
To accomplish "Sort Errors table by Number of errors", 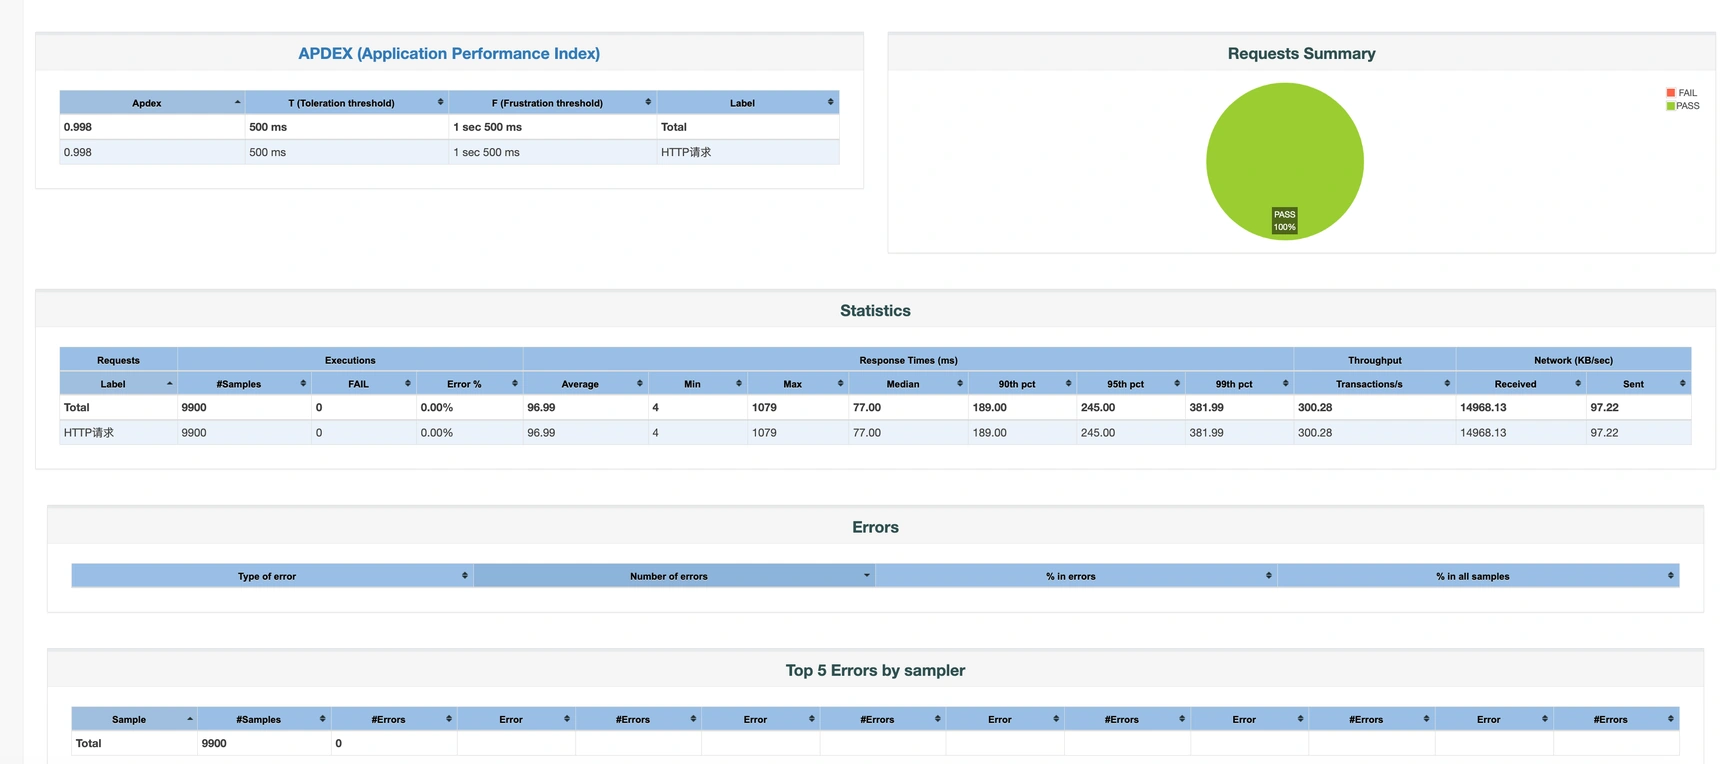I will pos(674,576).
